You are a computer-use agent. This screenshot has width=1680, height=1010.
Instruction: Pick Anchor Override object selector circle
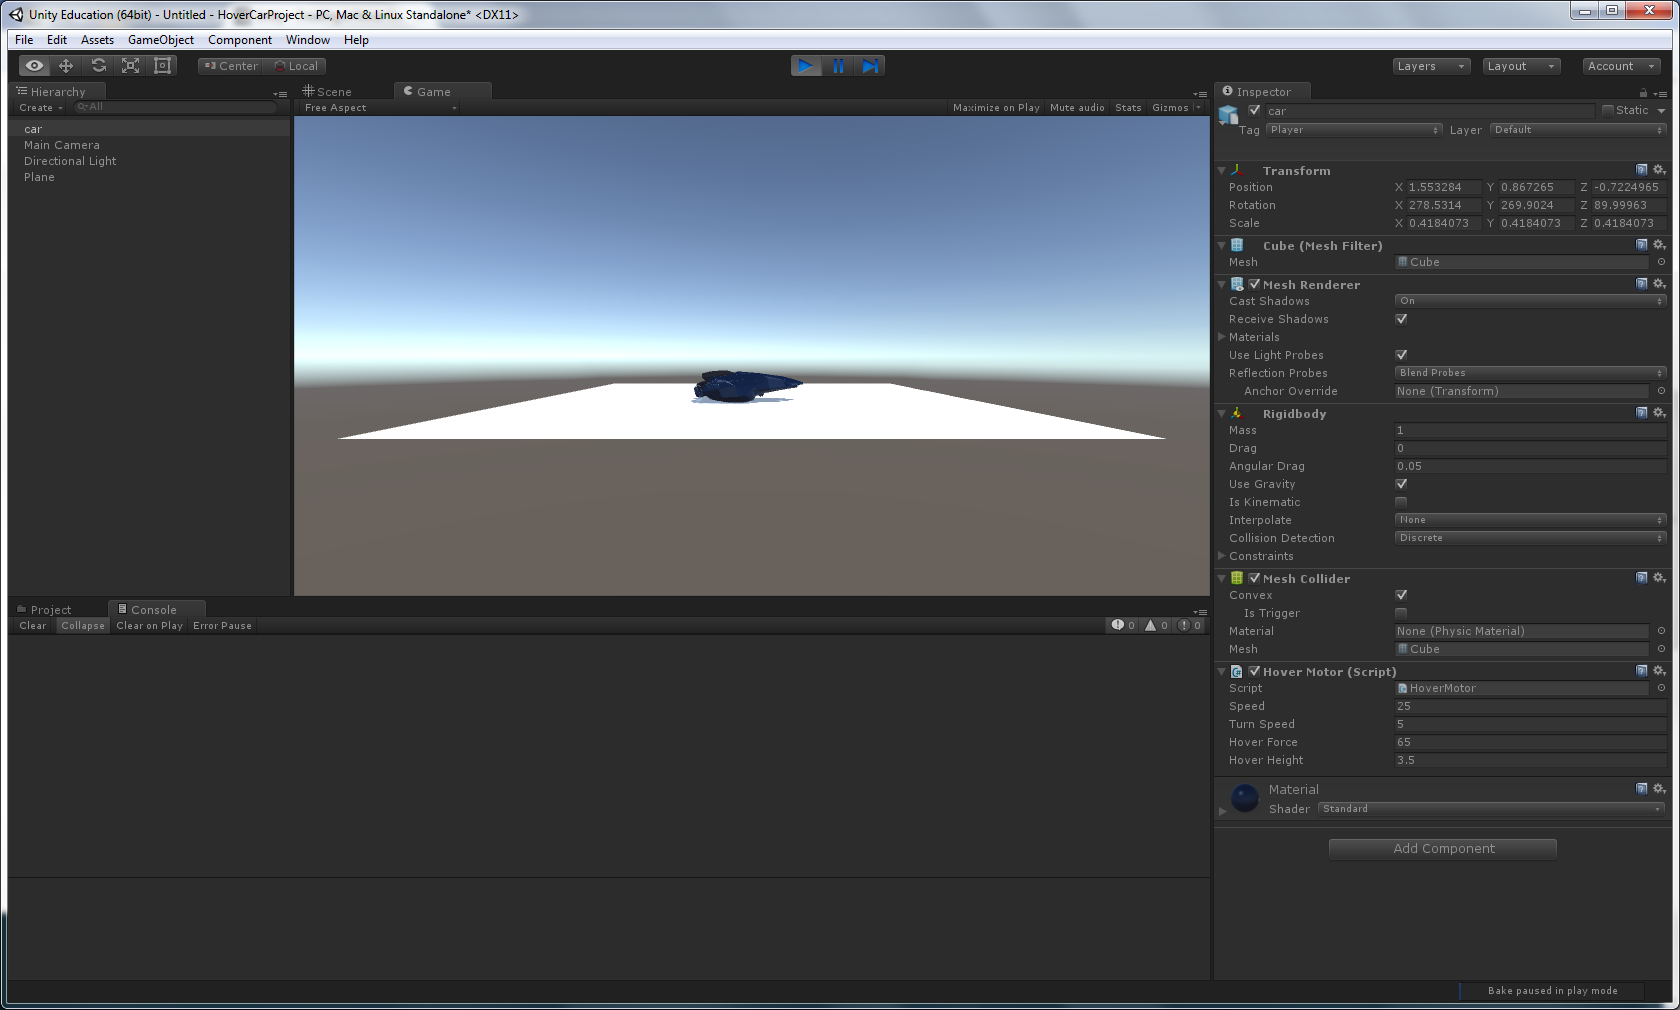(1661, 391)
